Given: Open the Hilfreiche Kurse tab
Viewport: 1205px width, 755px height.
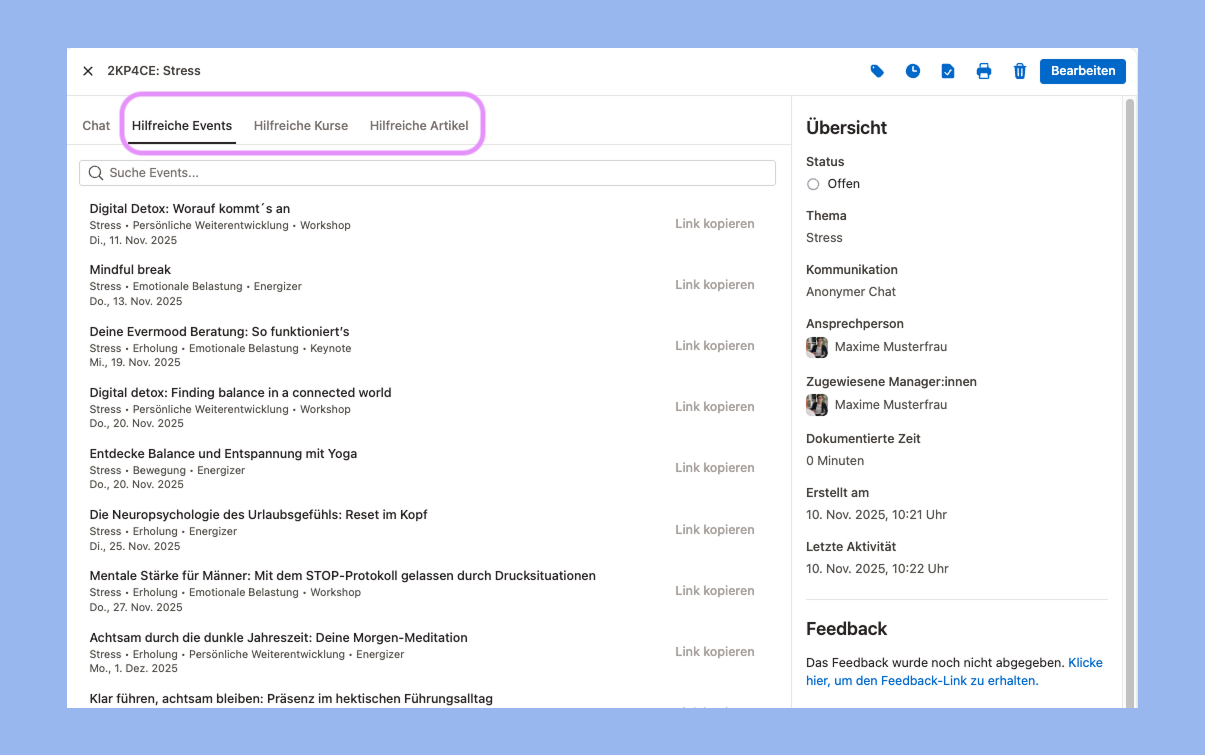Looking at the screenshot, I should tap(301, 126).
